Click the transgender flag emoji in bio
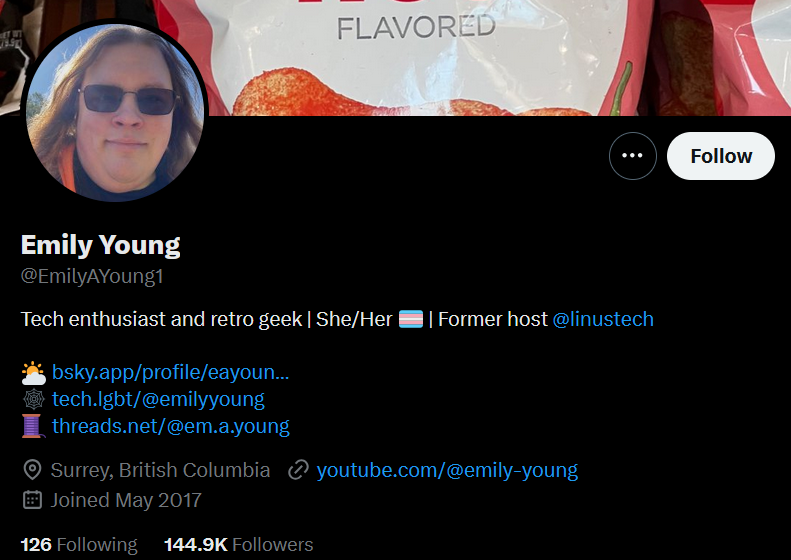The width and height of the screenshot is (791, 560). pos(411,319)
